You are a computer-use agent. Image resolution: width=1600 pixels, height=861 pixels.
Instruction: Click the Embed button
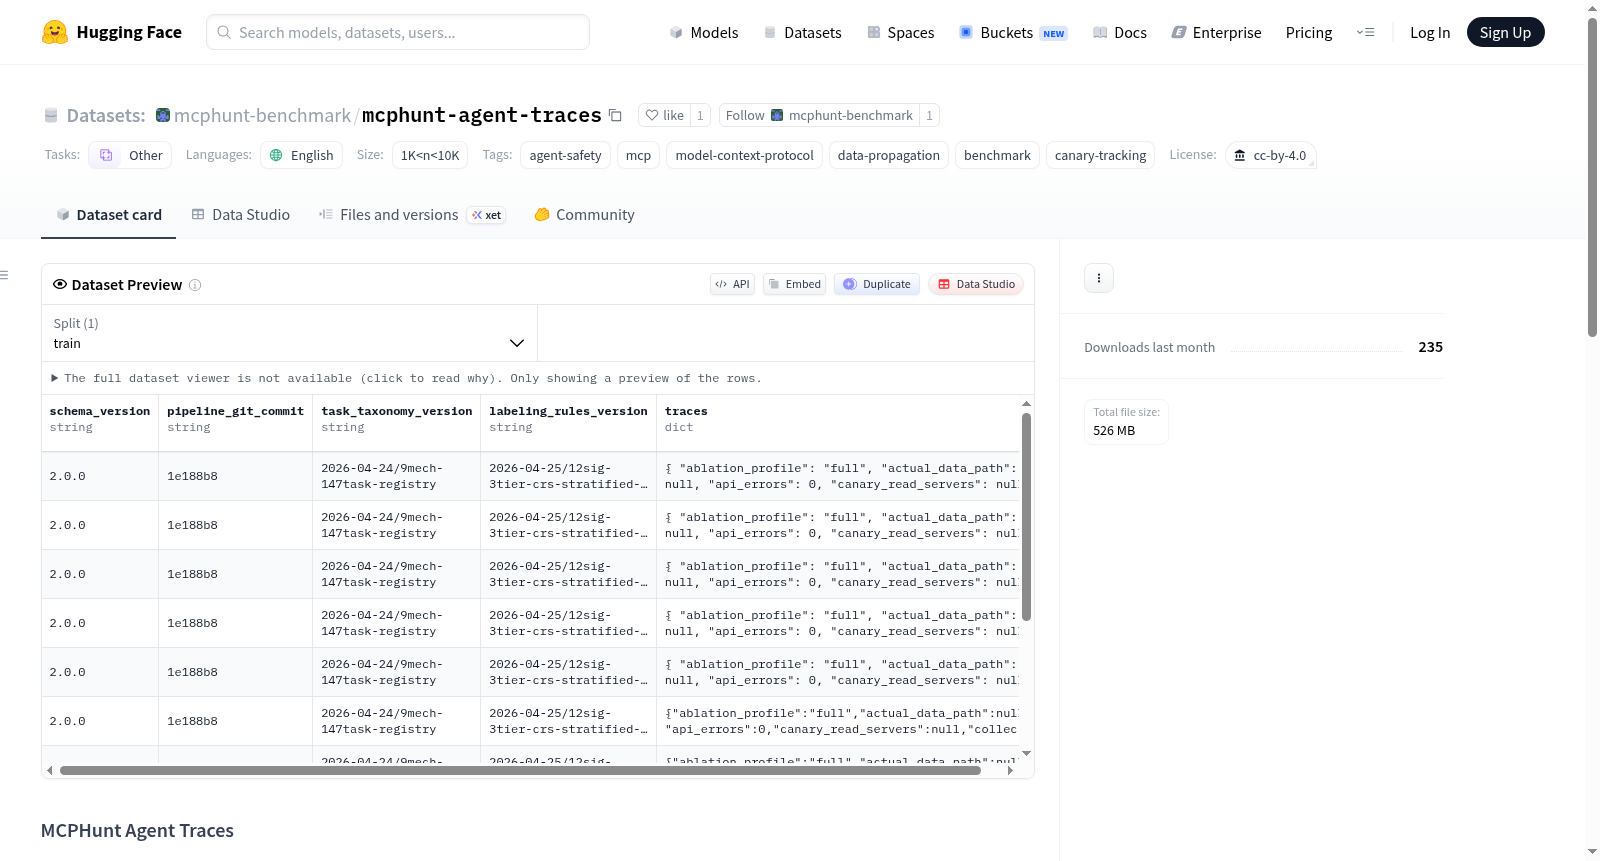pyautogui.click(x=795, y=284)
